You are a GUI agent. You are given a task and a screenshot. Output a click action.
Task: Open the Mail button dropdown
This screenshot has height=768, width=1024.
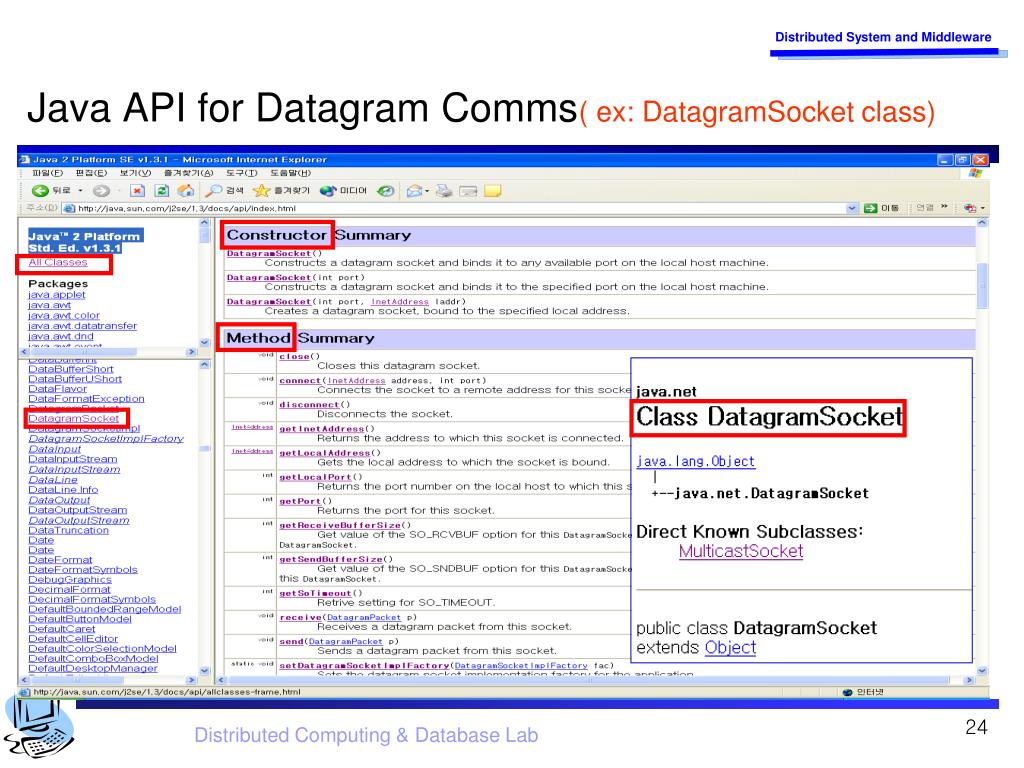point(427,190)
